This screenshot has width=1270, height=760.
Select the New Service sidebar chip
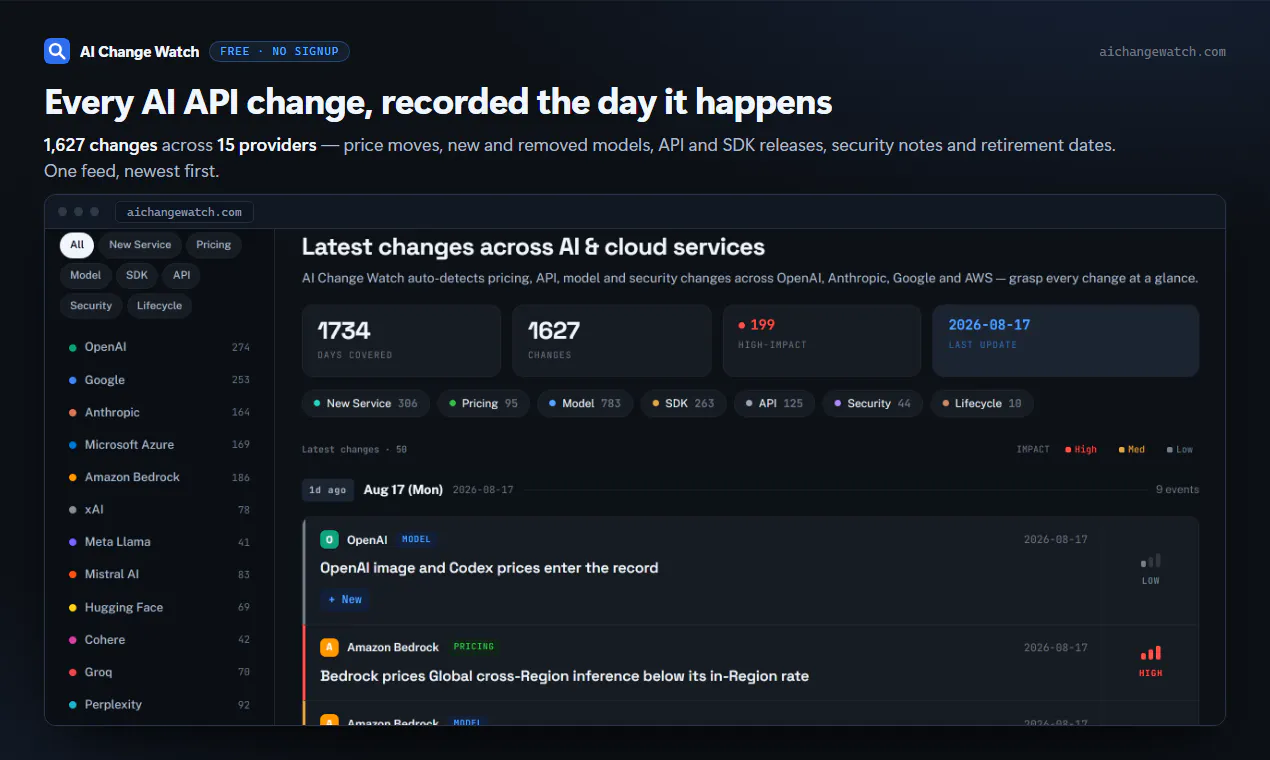coord(140,245)
